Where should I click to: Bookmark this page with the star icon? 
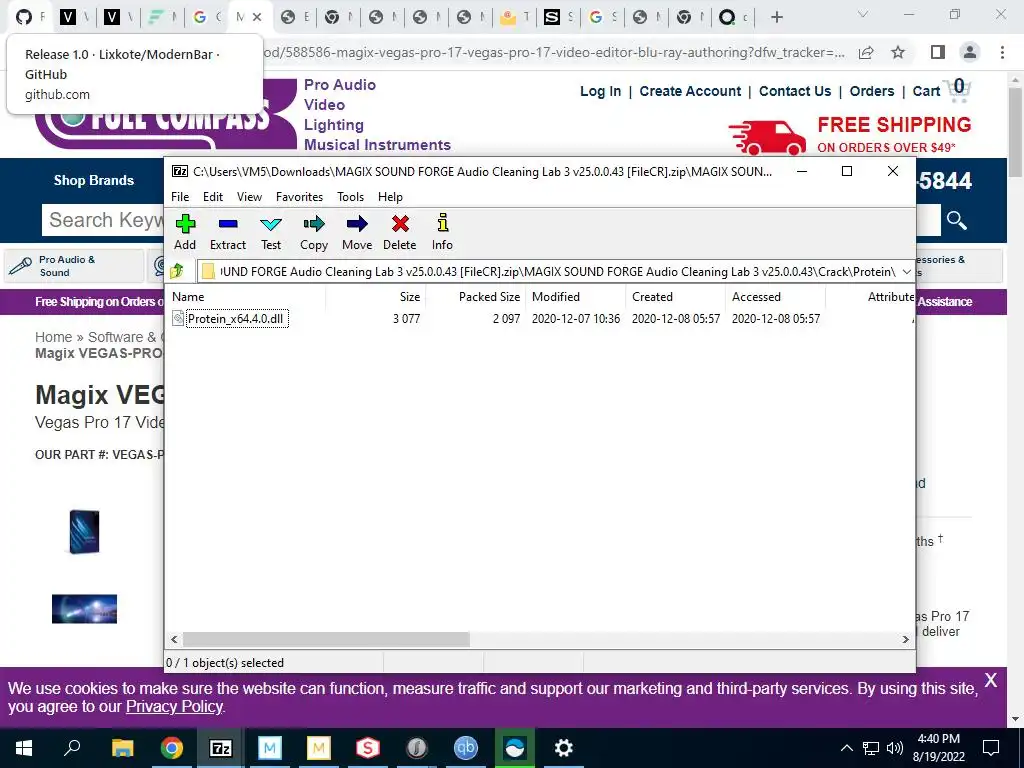898,52
